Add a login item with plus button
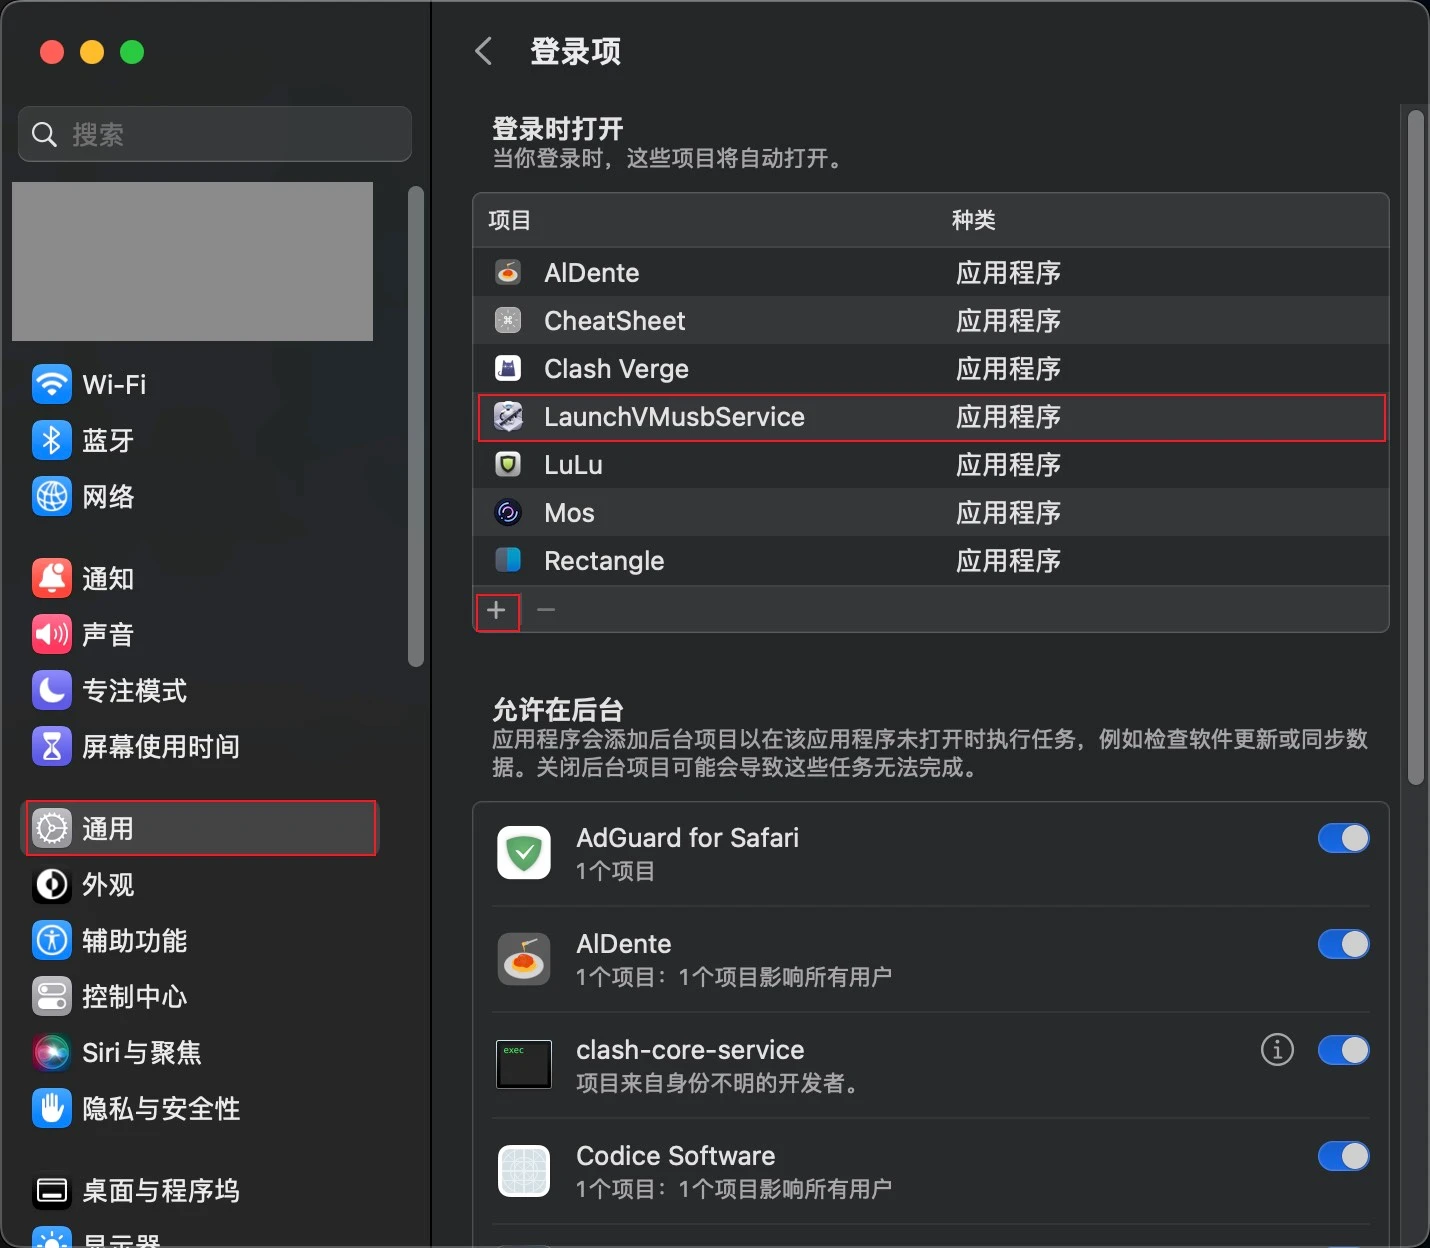The height and width of the screenshot is (1248, 1430). pos(497,610)
